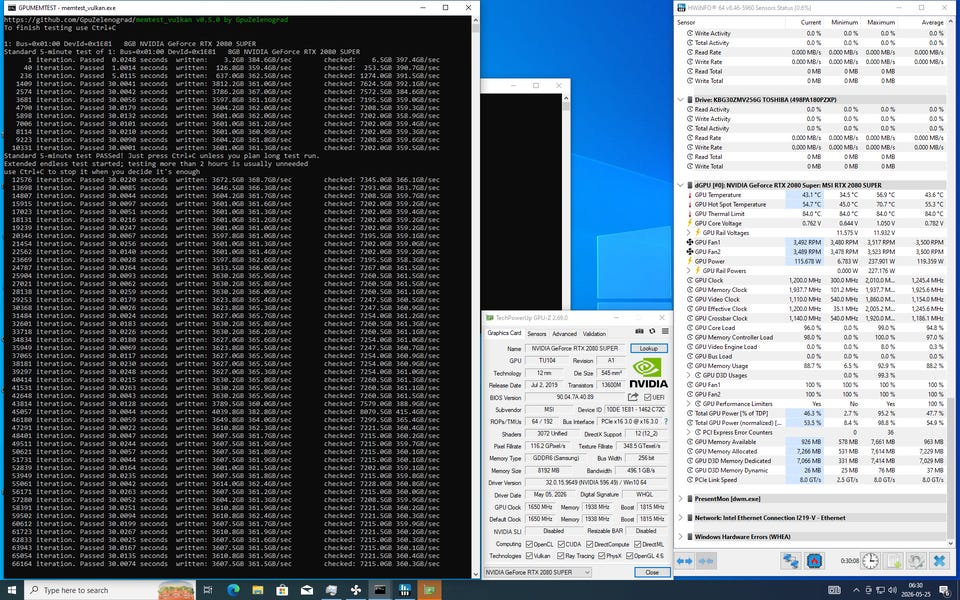960x600 pixels.
Task: Click HWiNFO clock reset-timer icon
Action: click(870, 560)
